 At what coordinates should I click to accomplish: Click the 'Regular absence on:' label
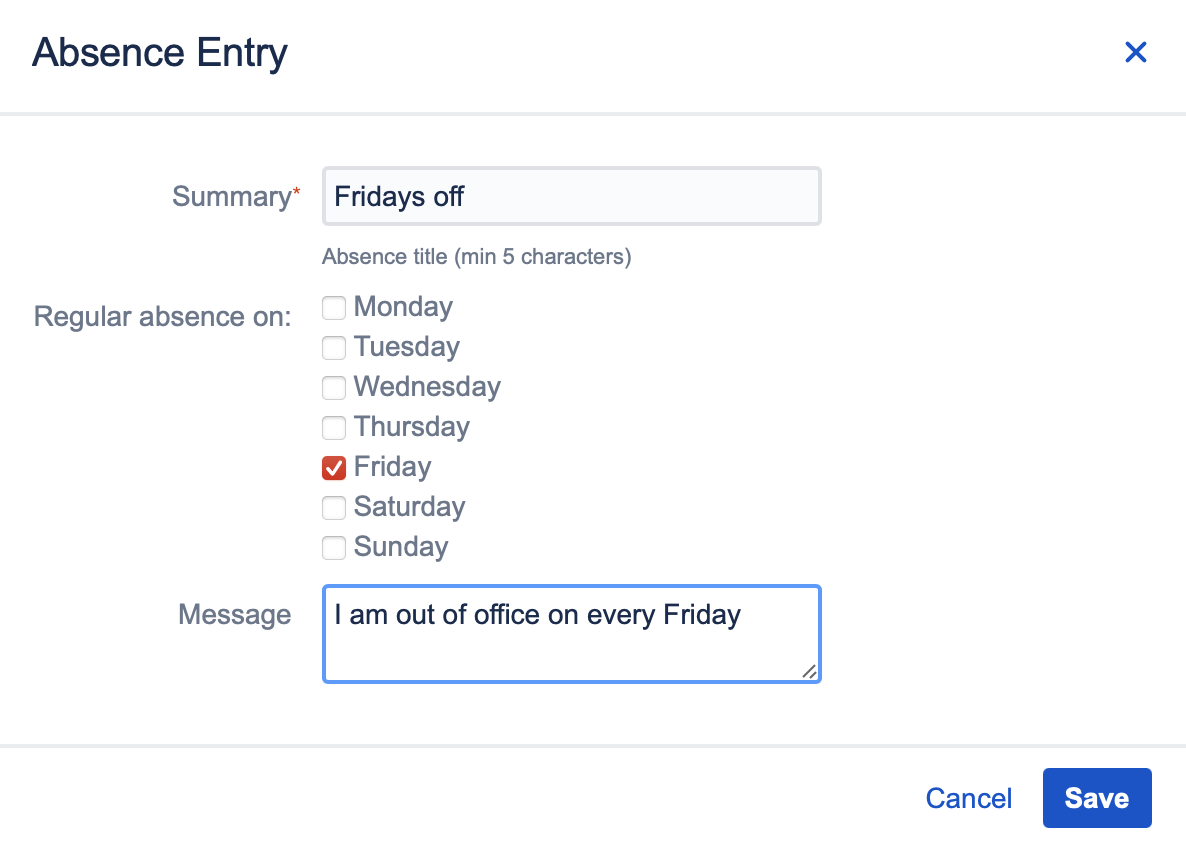[162, 316]
